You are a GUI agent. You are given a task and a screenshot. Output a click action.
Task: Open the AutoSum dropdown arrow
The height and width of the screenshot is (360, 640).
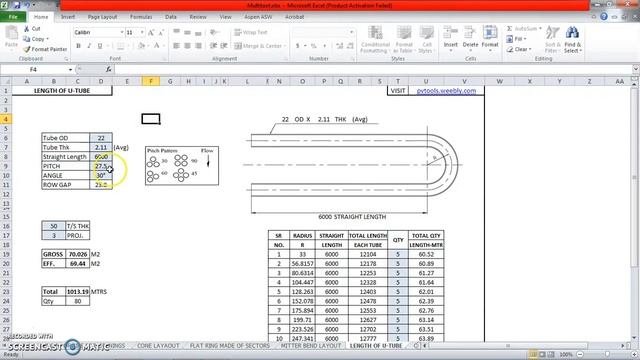(540, 29)
